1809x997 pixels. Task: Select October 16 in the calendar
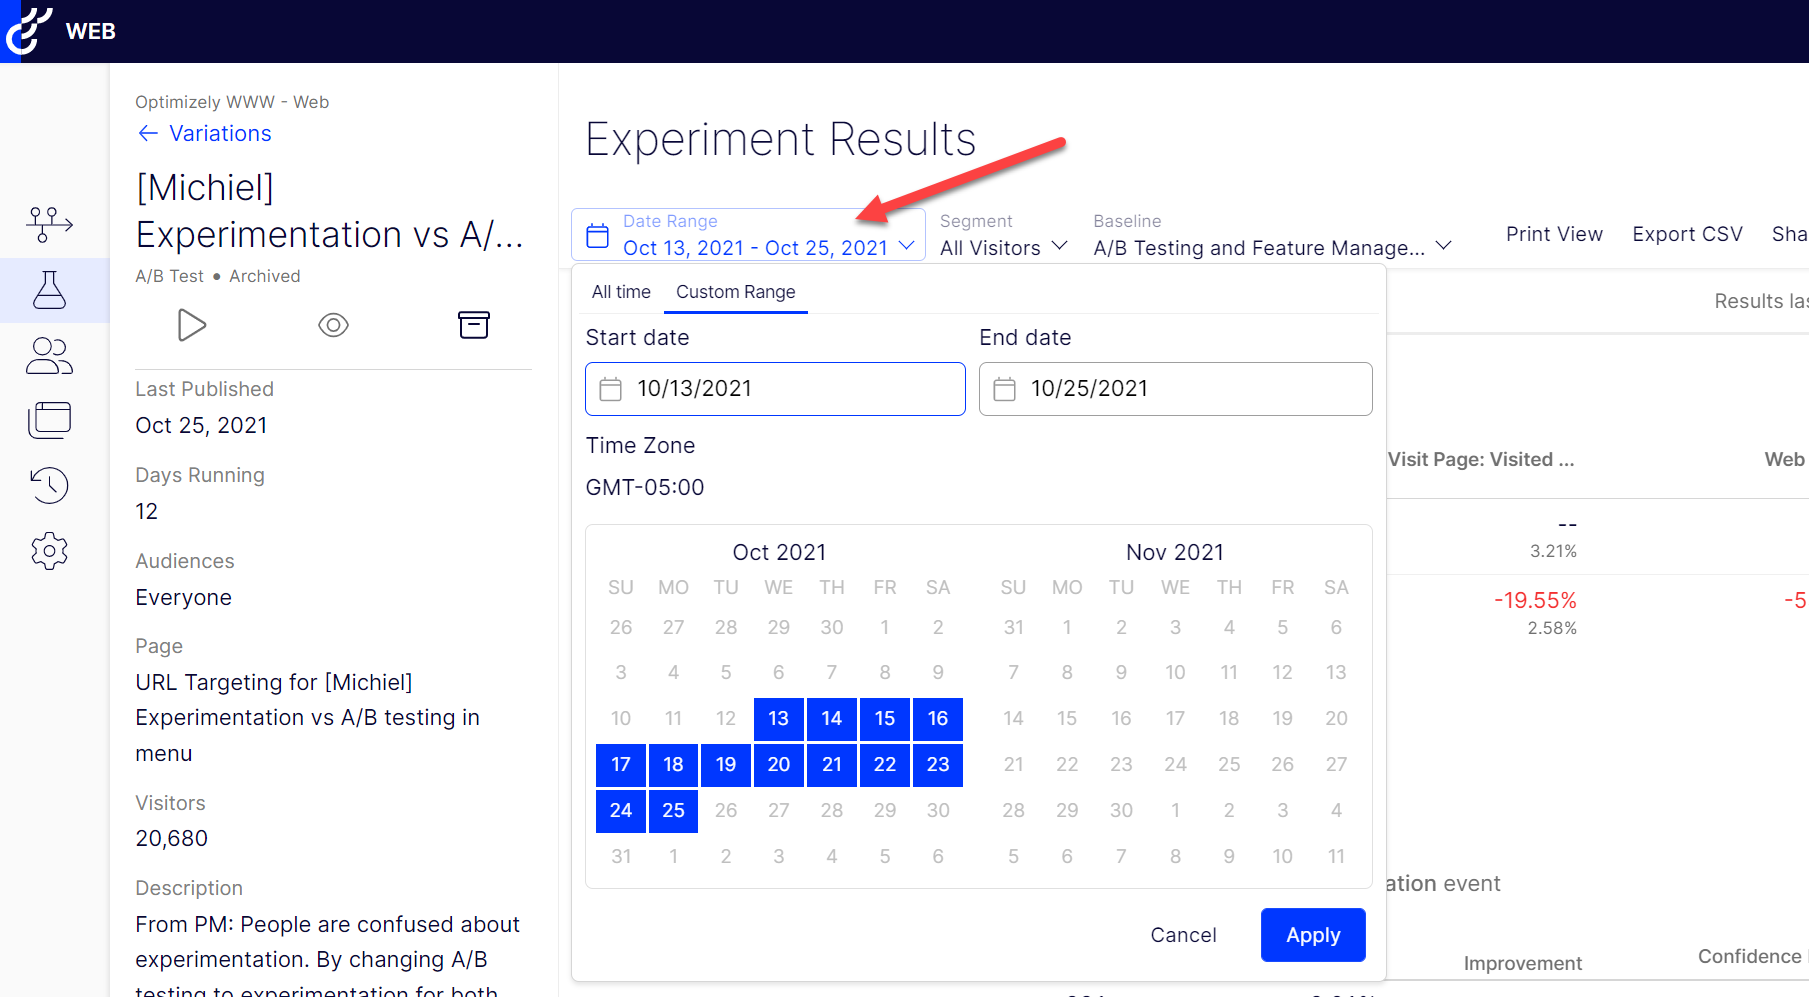click(x=938, y=719)
